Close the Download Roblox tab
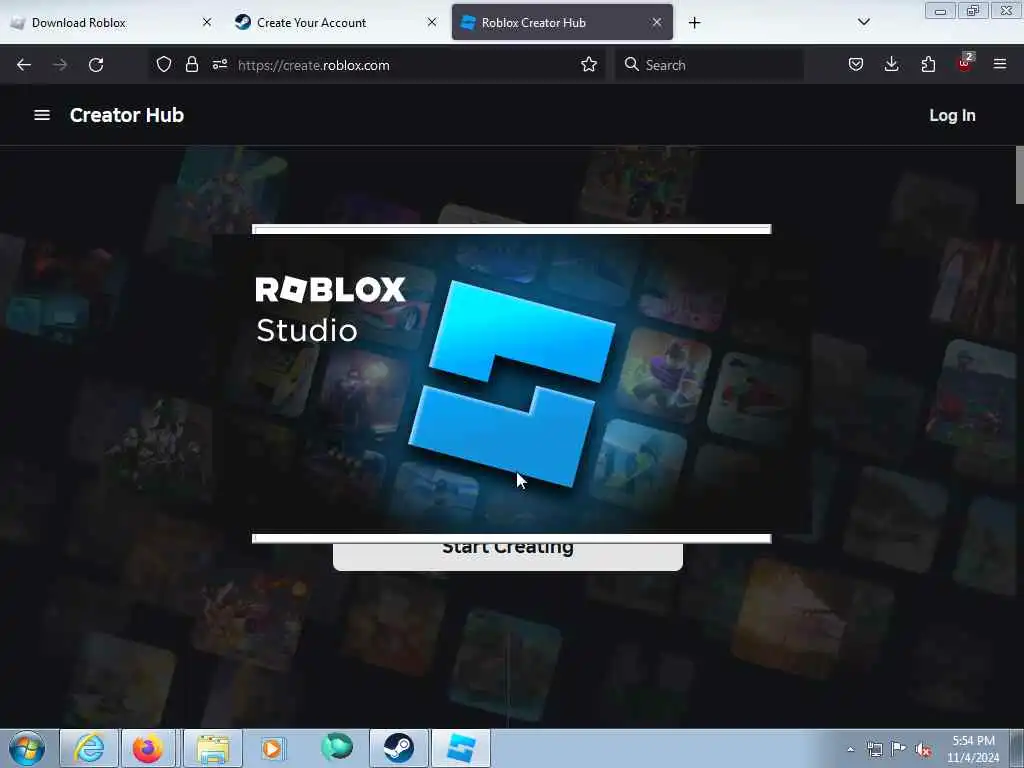 (206, 22)
